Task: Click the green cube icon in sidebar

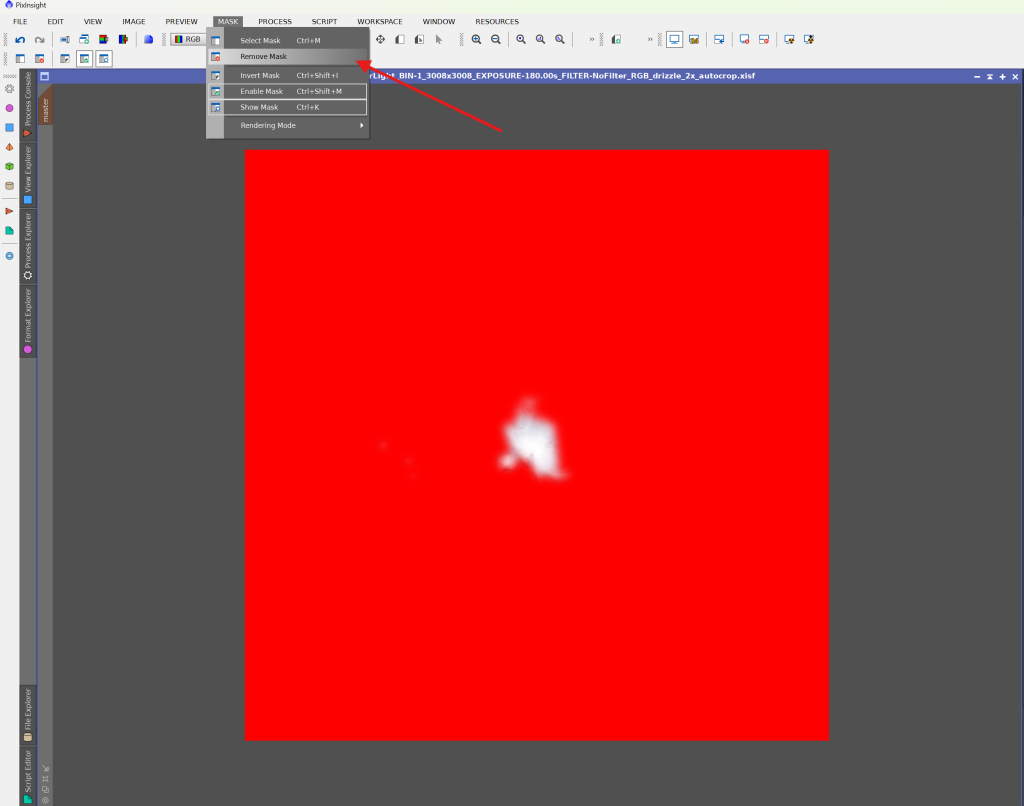Action: pyautogui.click(x=10, y=166)
